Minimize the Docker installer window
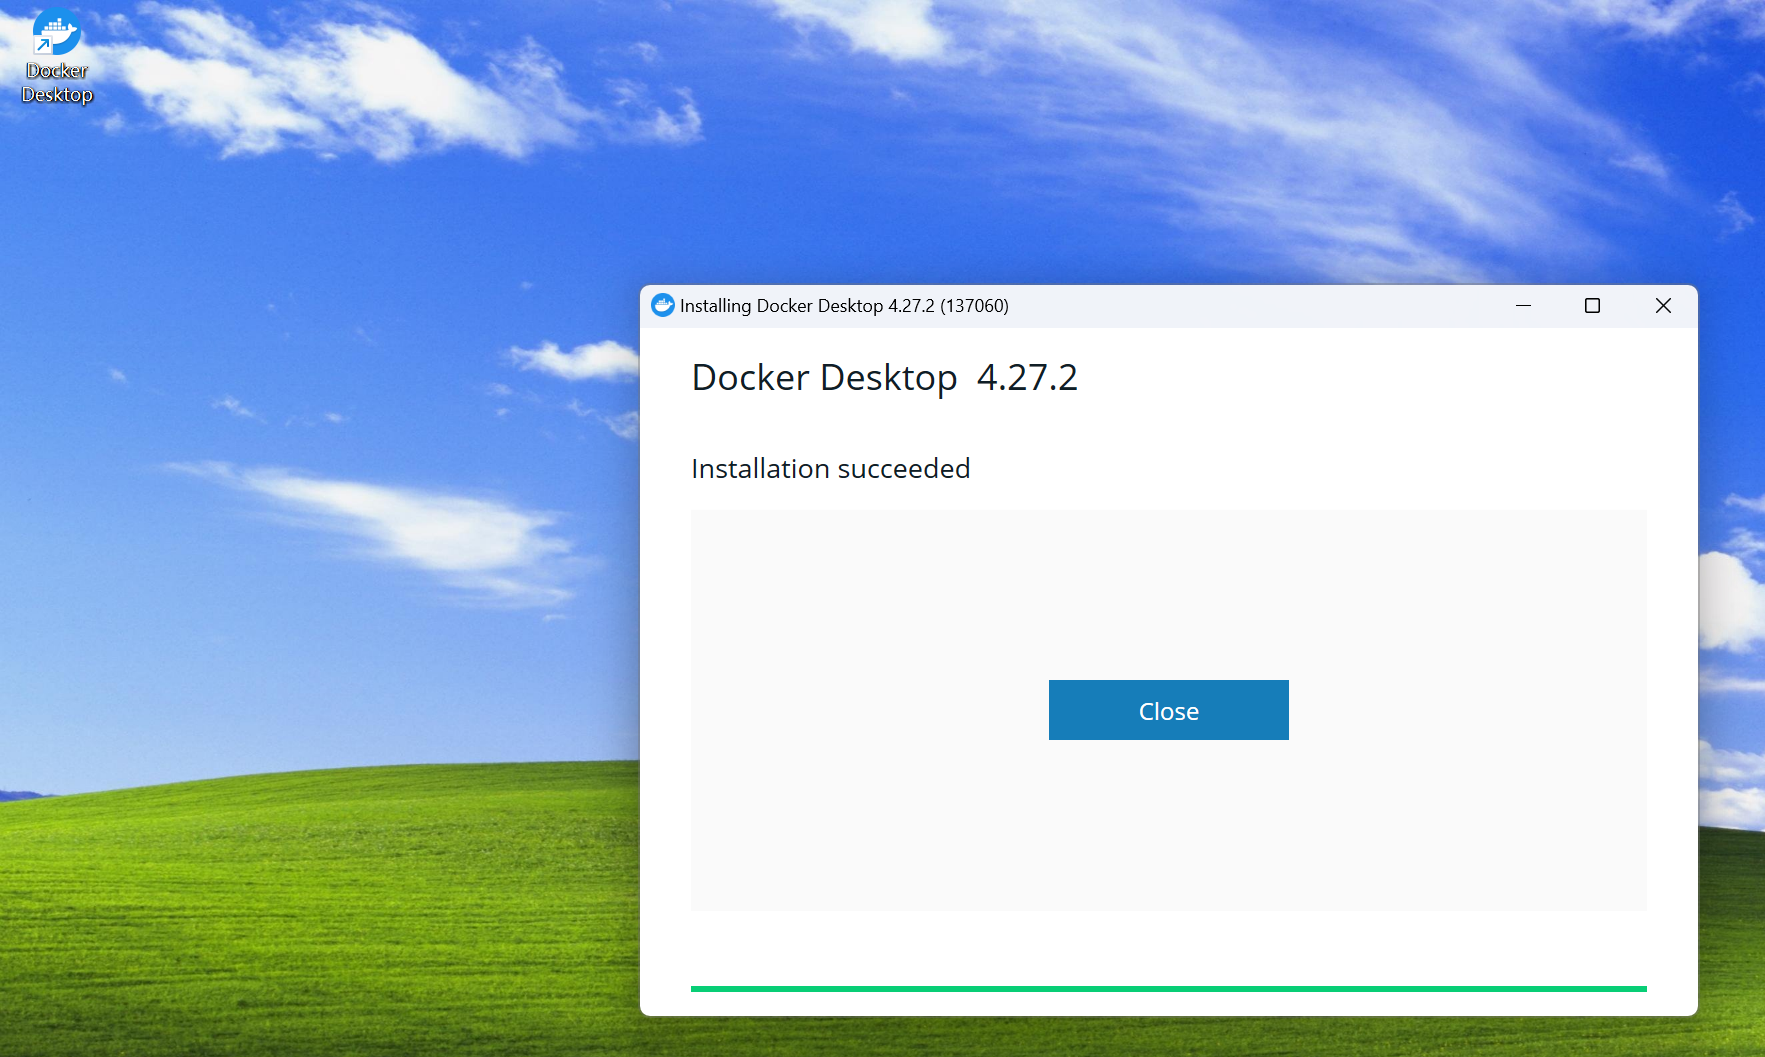The width and height of the screenshot is (1765, 1057). coord(1523,306)
